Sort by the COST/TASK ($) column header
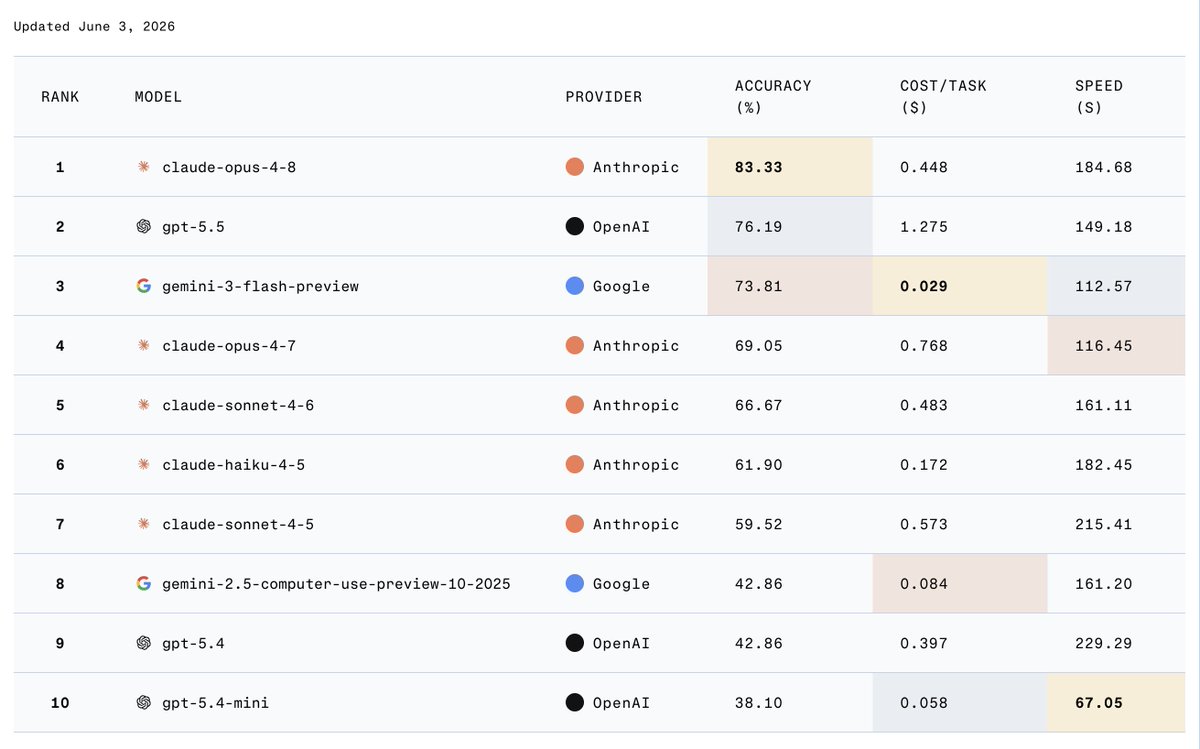The height and width of the screenshot is (749, 1200). coord(943,97)
